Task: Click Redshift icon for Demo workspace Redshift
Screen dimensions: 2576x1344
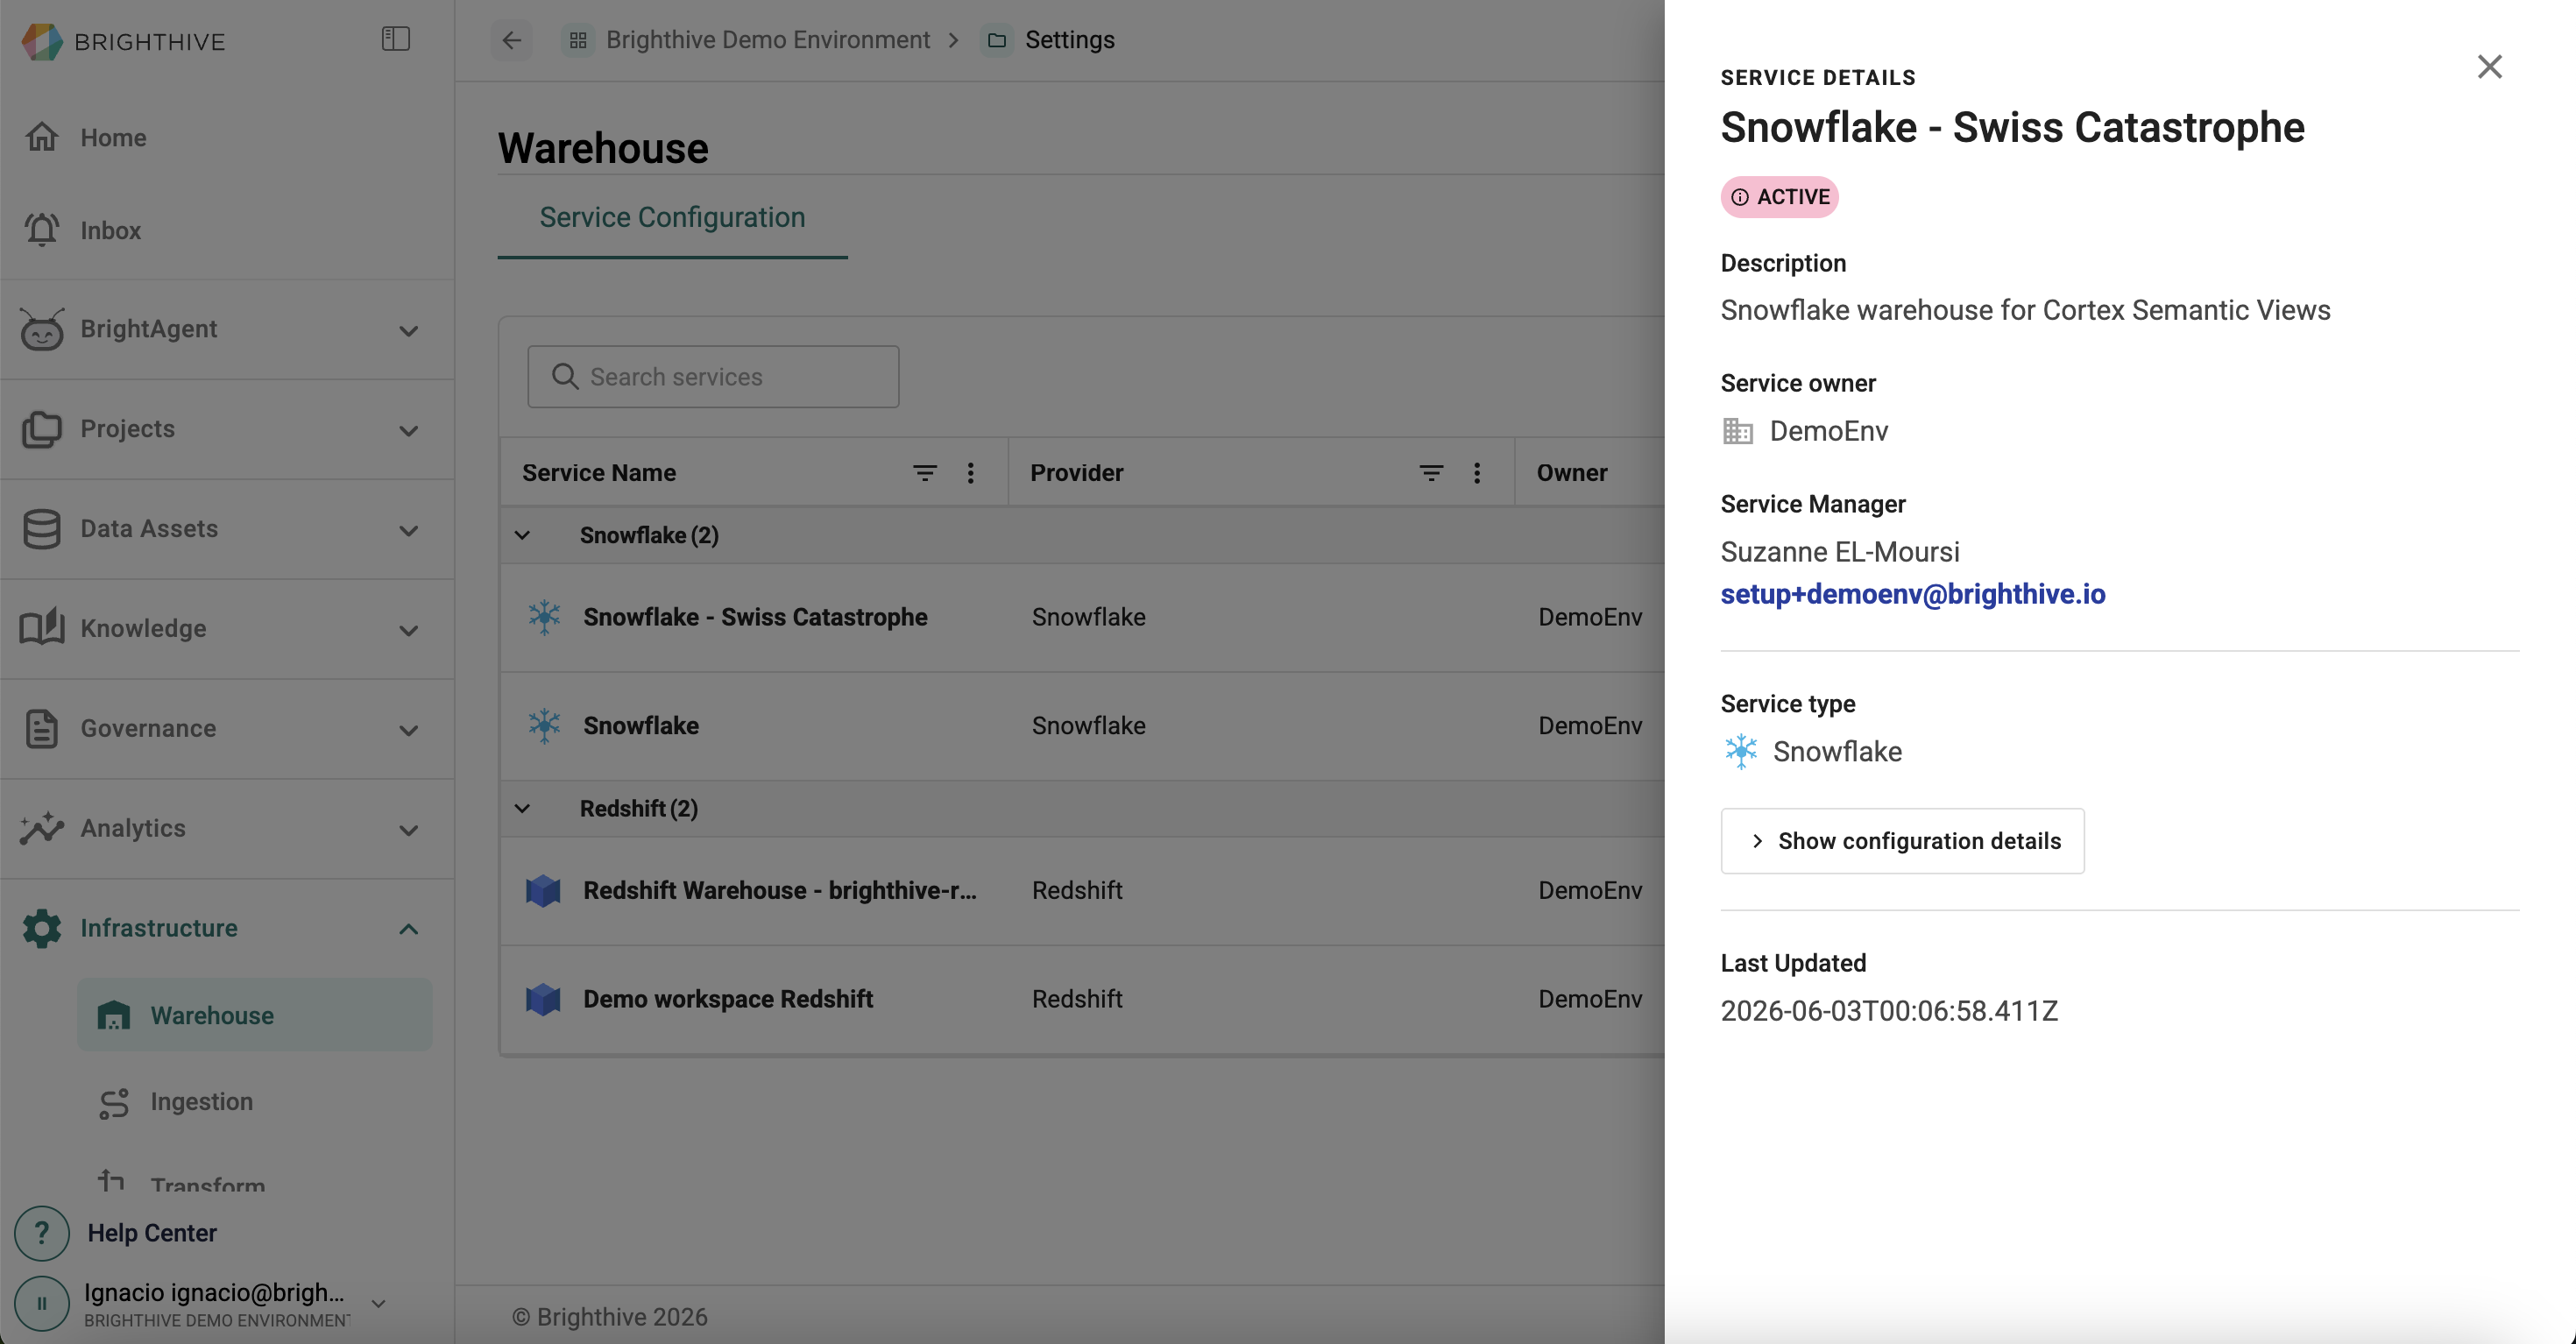Action: point(543,999)
